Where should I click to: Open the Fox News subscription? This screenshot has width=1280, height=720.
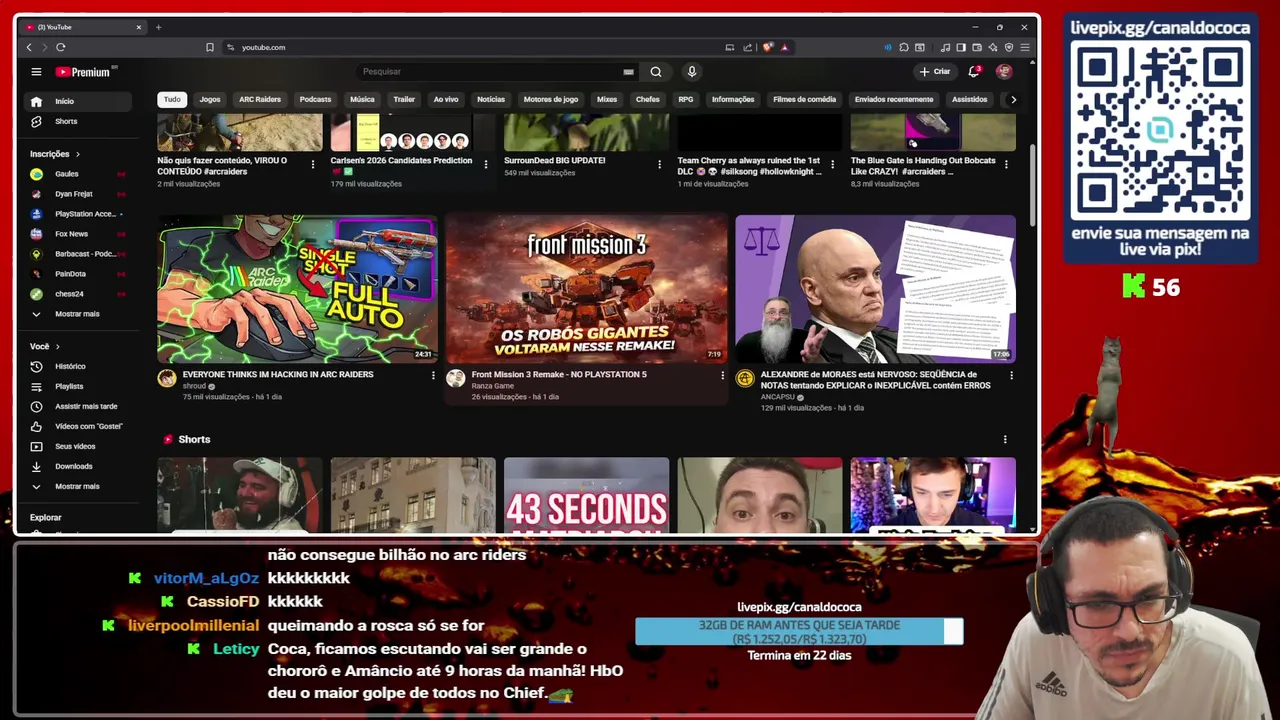[x=78, y=234]
